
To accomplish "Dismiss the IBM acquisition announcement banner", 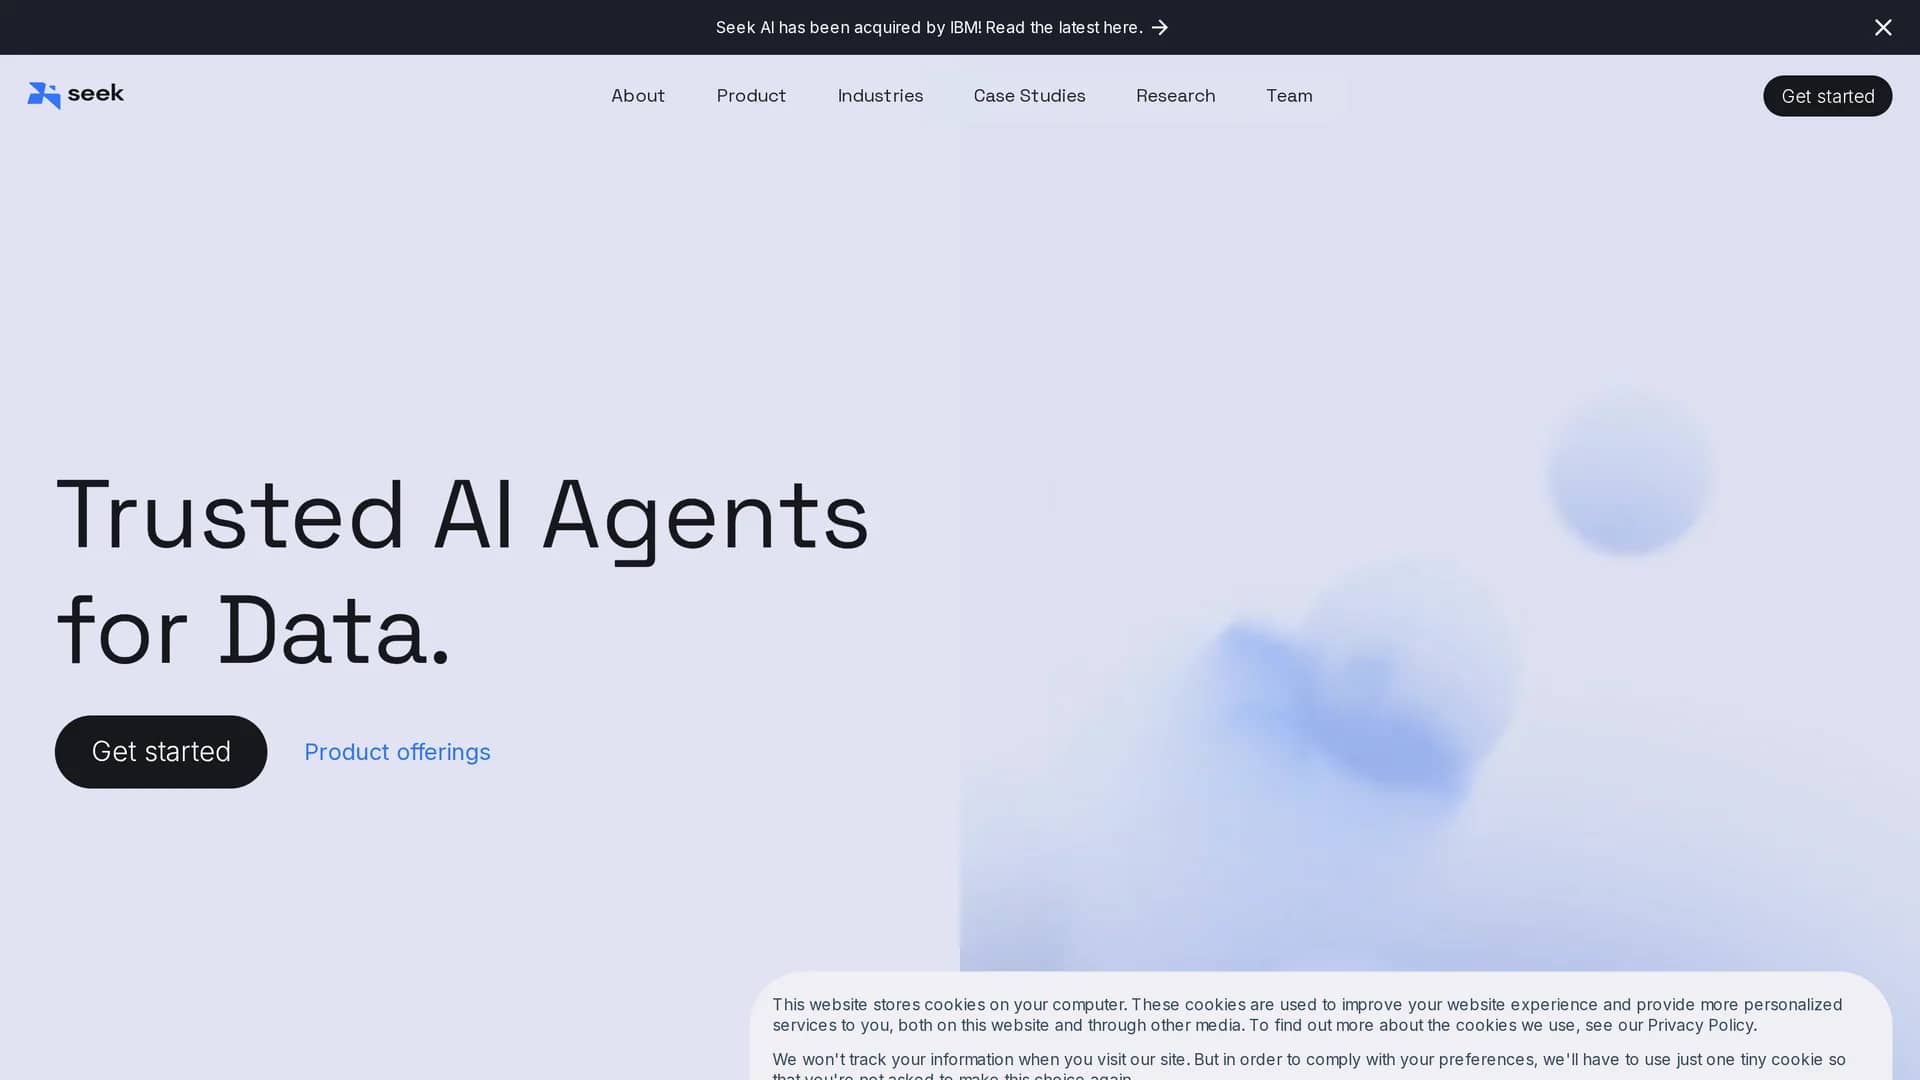I will point(1883,27).
